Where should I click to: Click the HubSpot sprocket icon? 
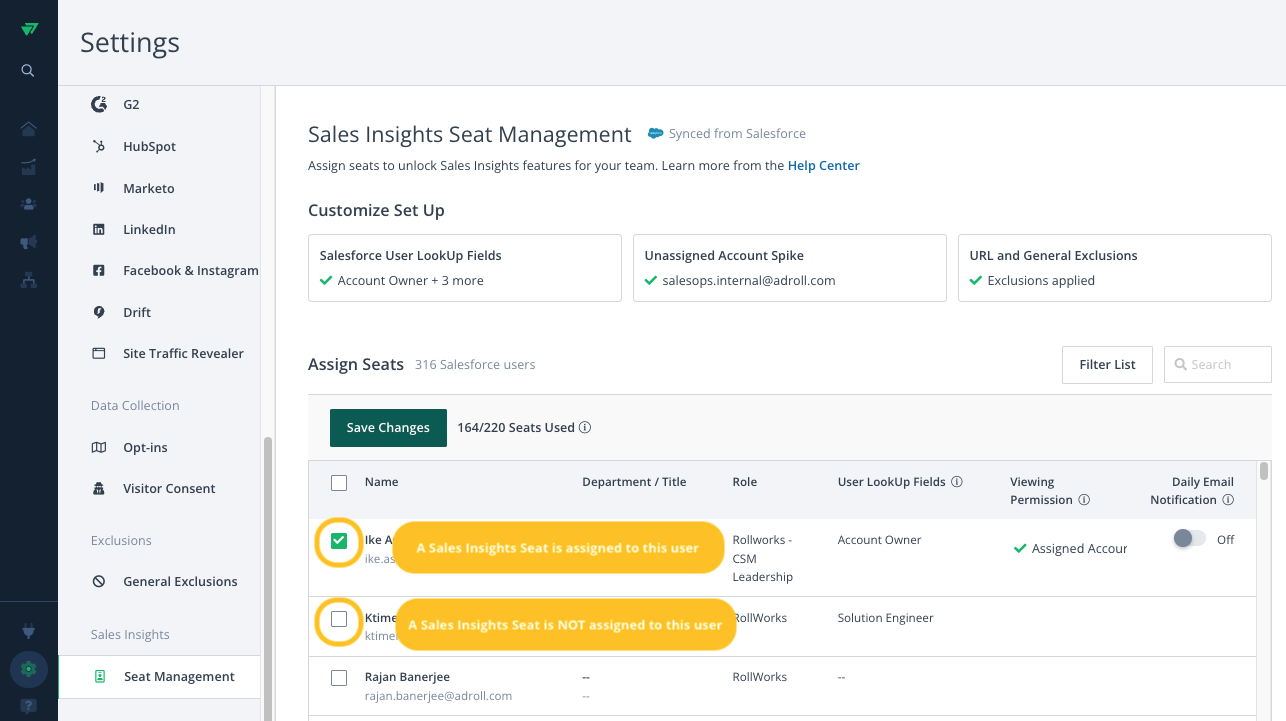click(99, 146)
